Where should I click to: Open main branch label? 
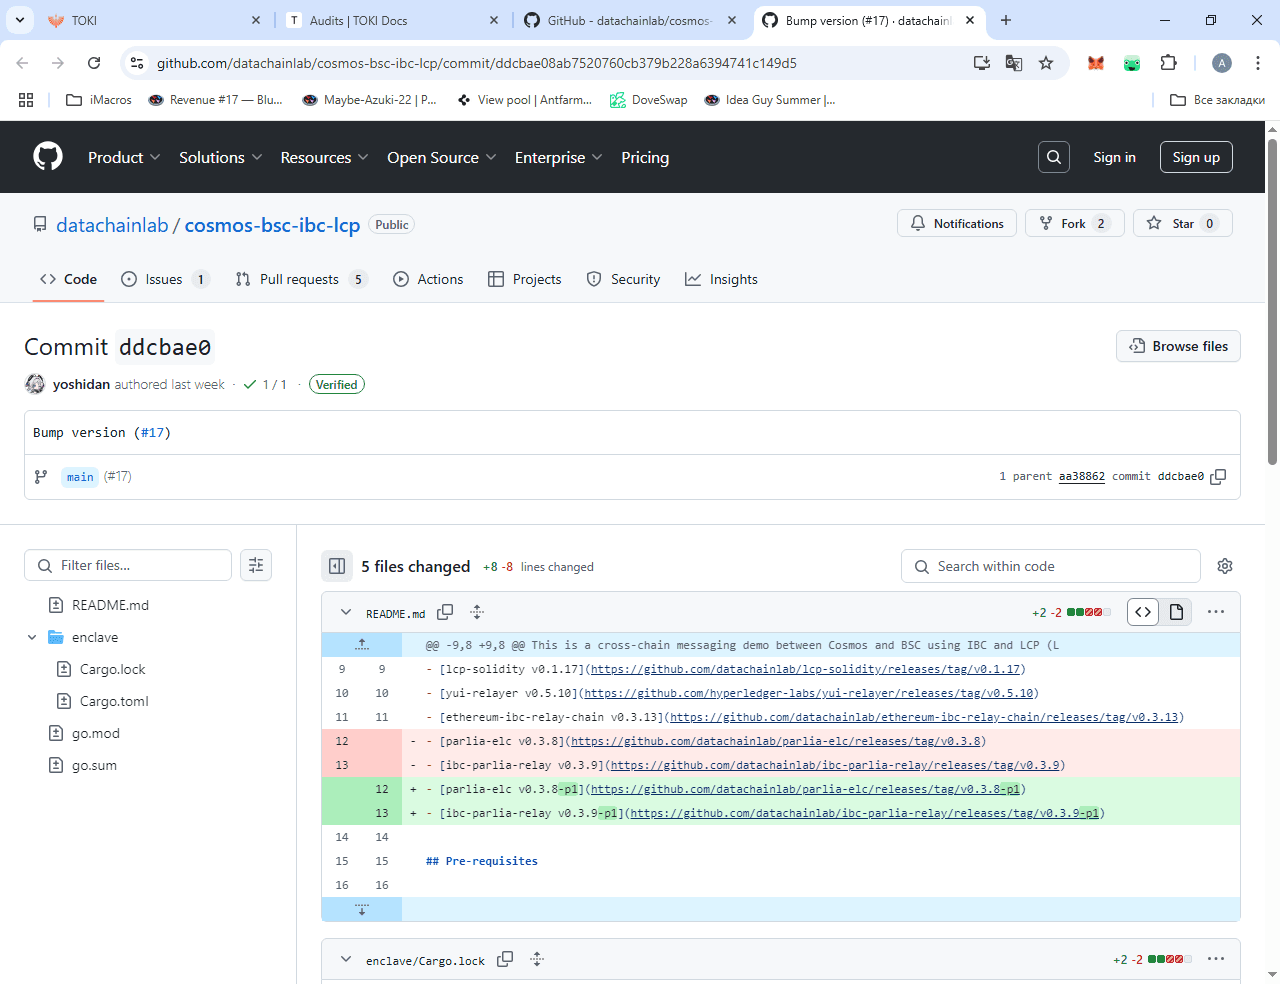coord(80,477)
